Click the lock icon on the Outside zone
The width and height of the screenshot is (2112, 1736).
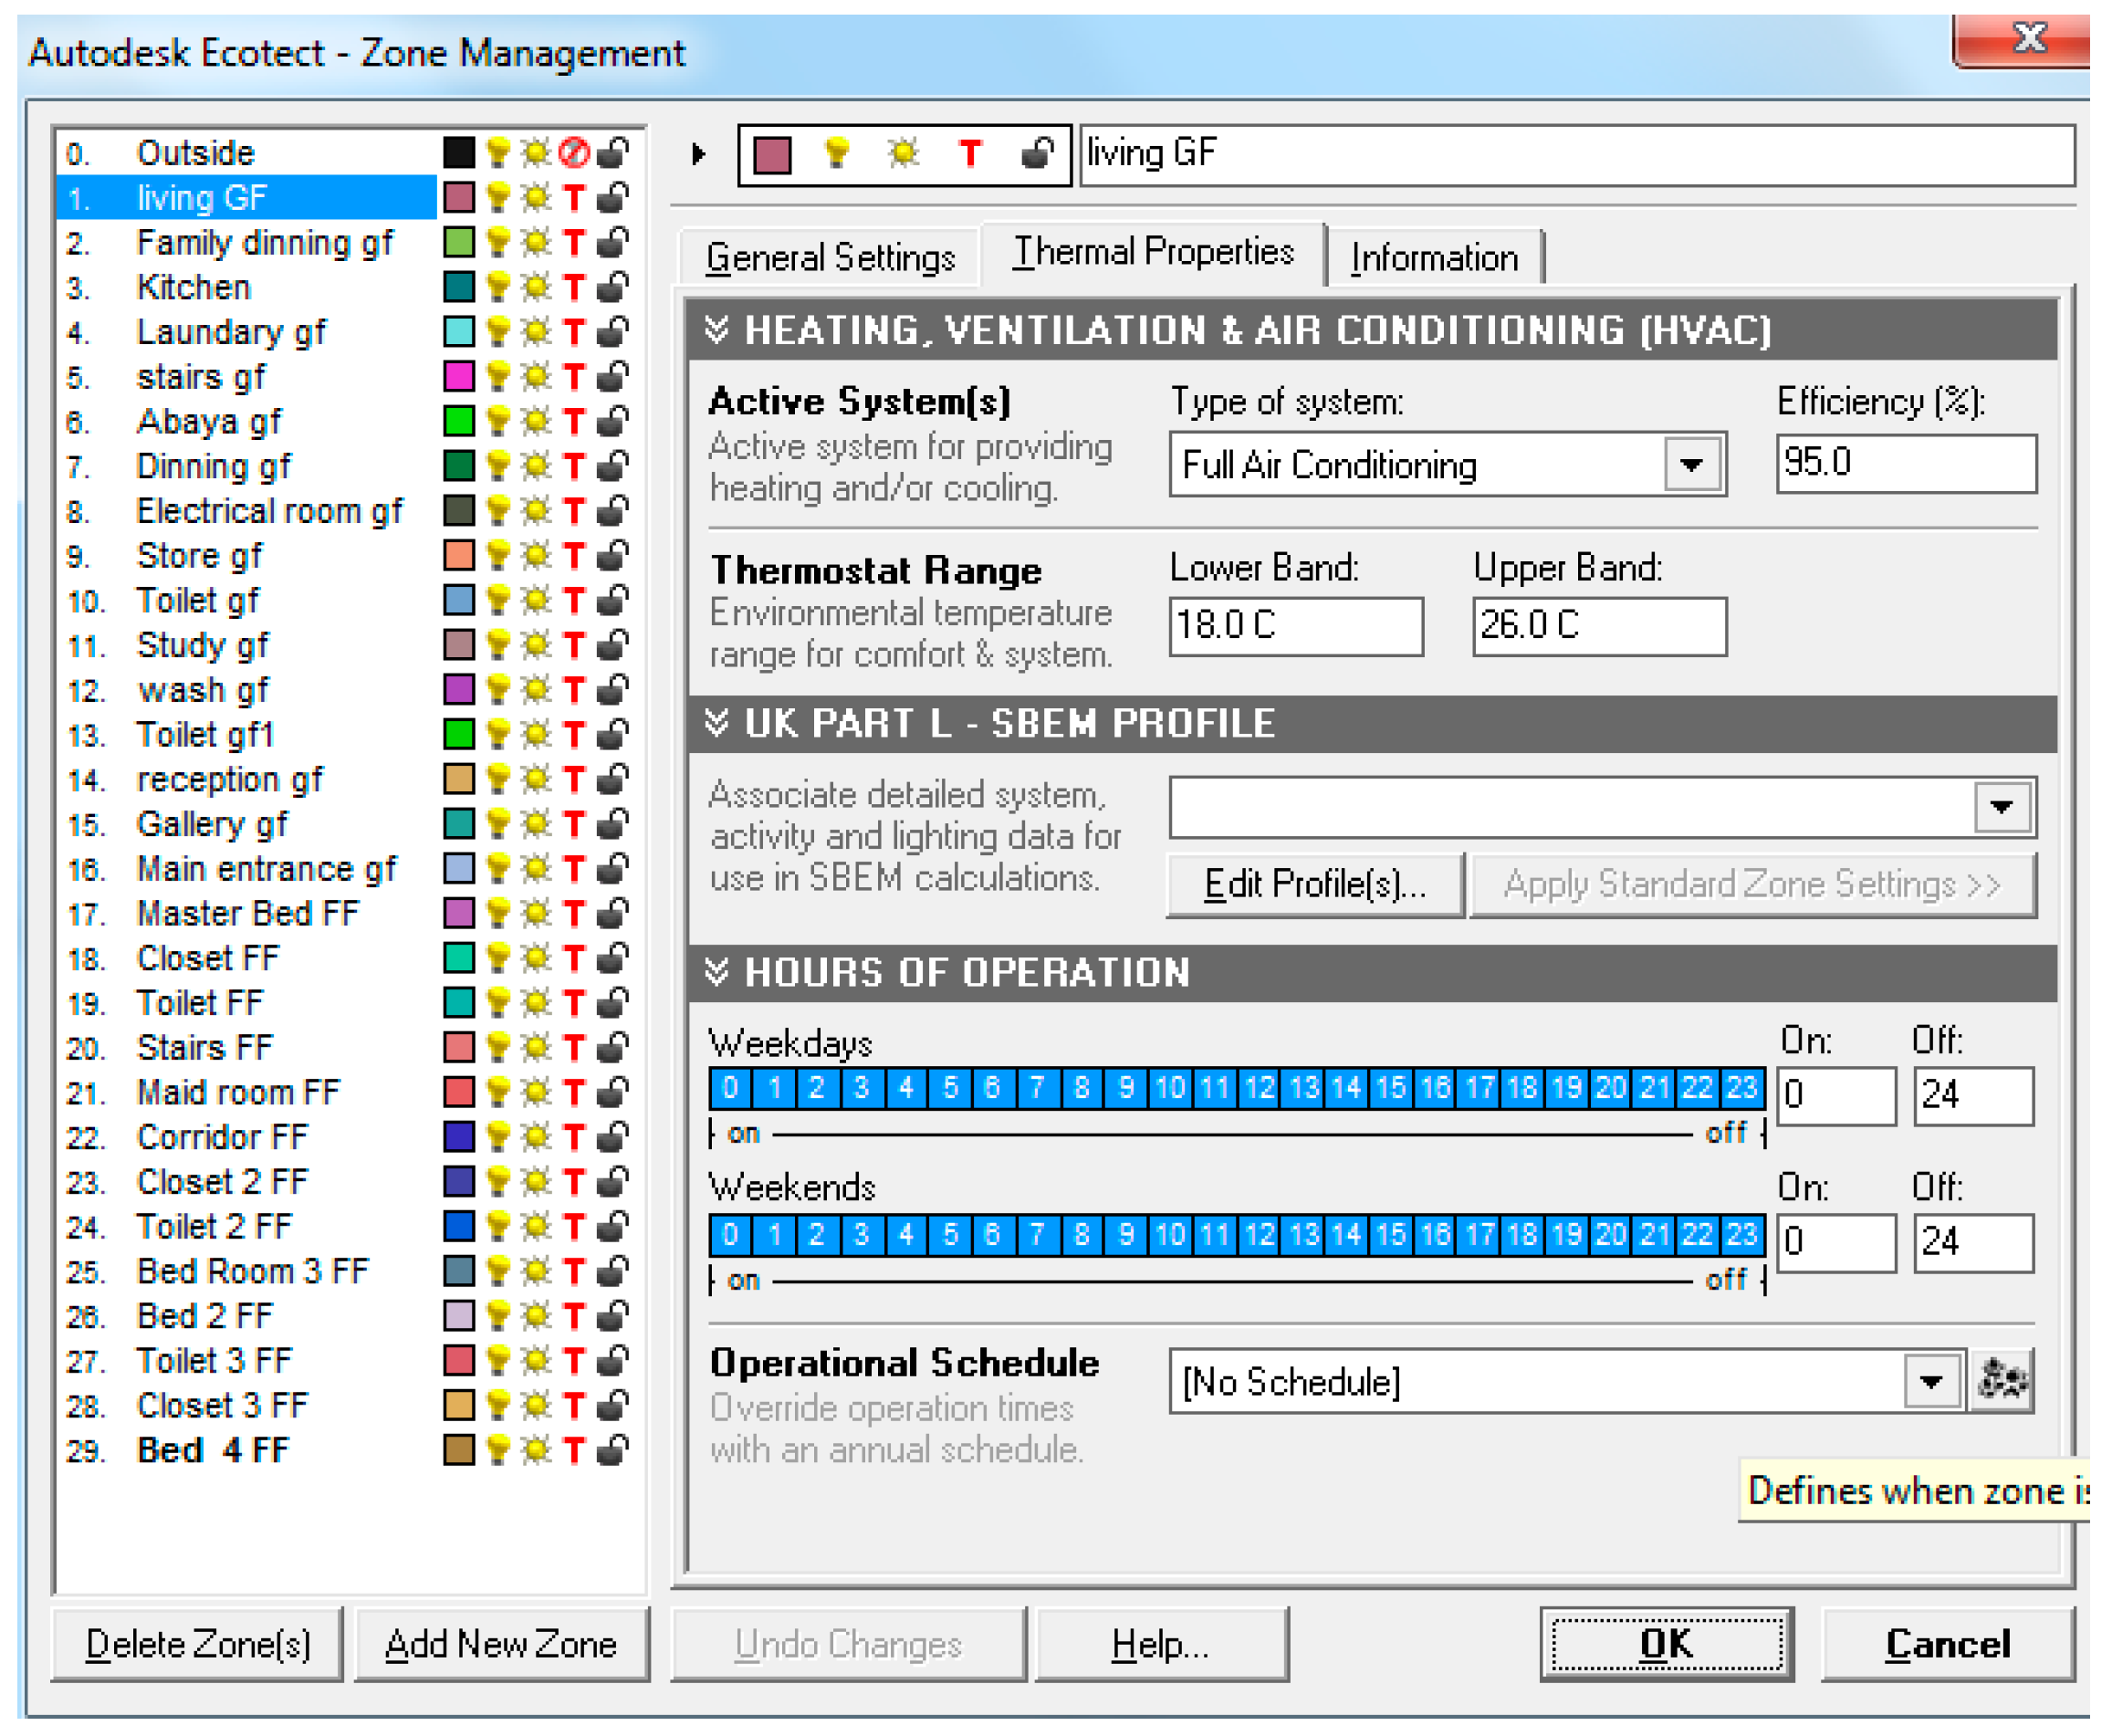[x=612, y=153]
